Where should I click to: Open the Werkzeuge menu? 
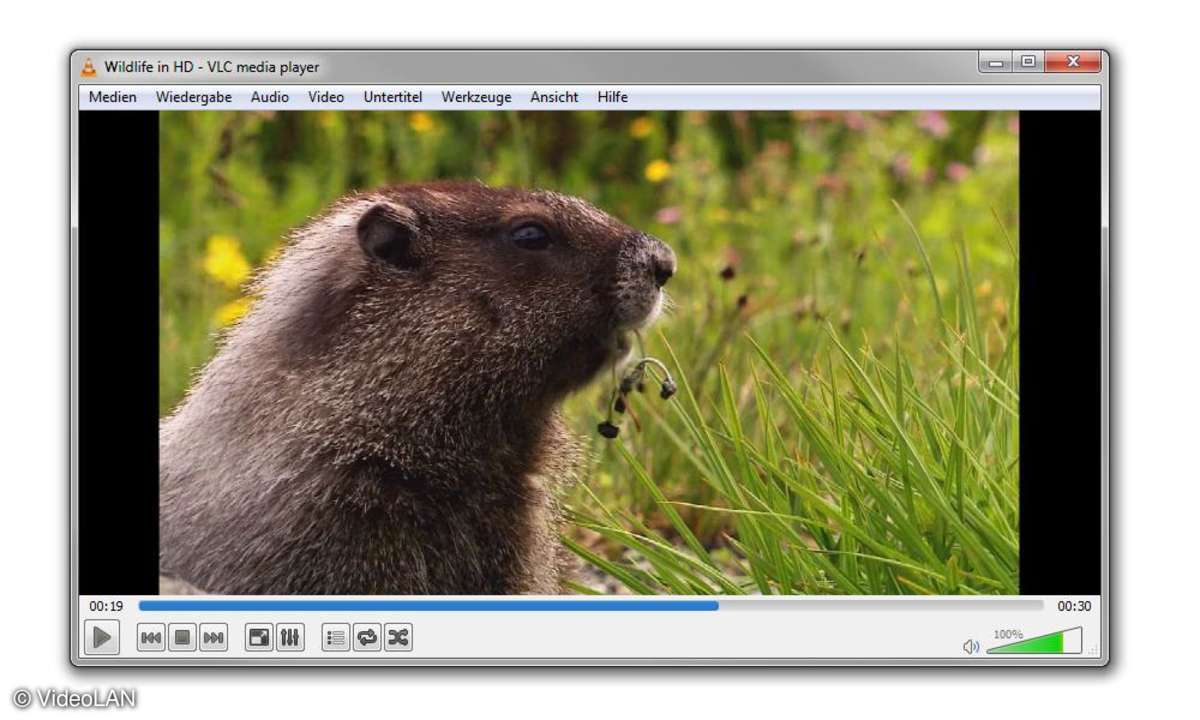click(x=476, y=97)
